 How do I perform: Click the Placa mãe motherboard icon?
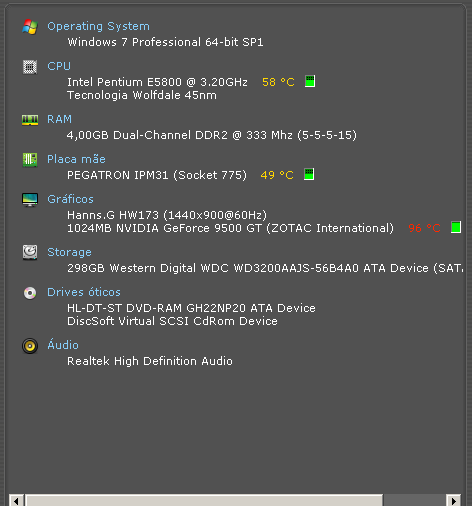30,160
